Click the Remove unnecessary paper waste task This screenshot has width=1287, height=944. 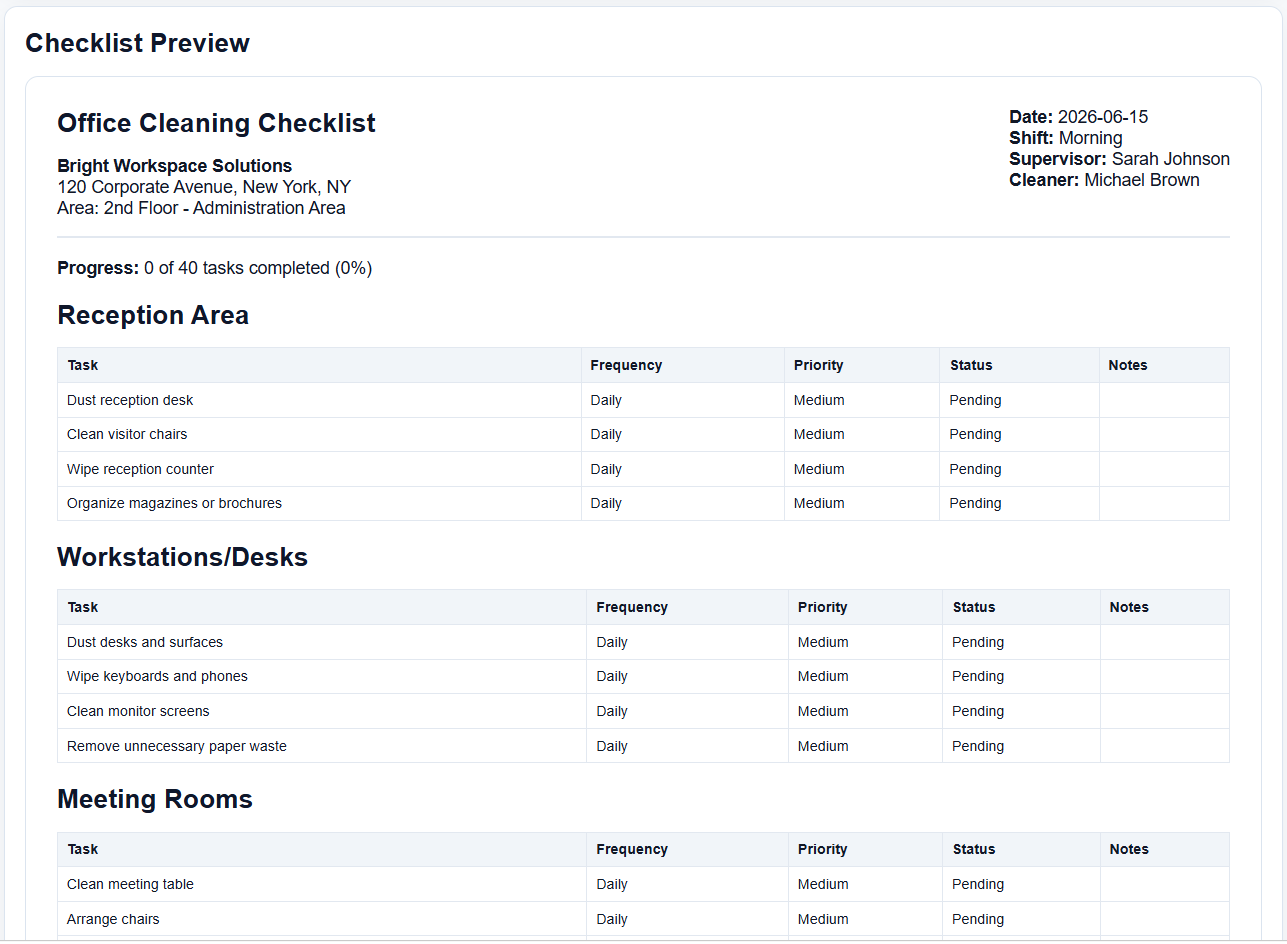point(177,746)
